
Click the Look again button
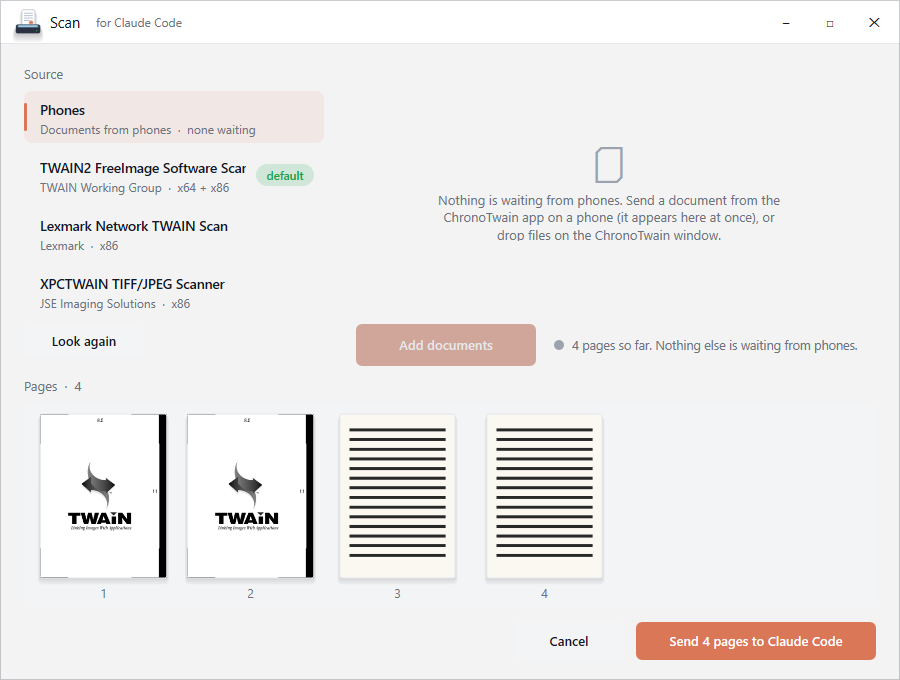click(x=84, y=341)
